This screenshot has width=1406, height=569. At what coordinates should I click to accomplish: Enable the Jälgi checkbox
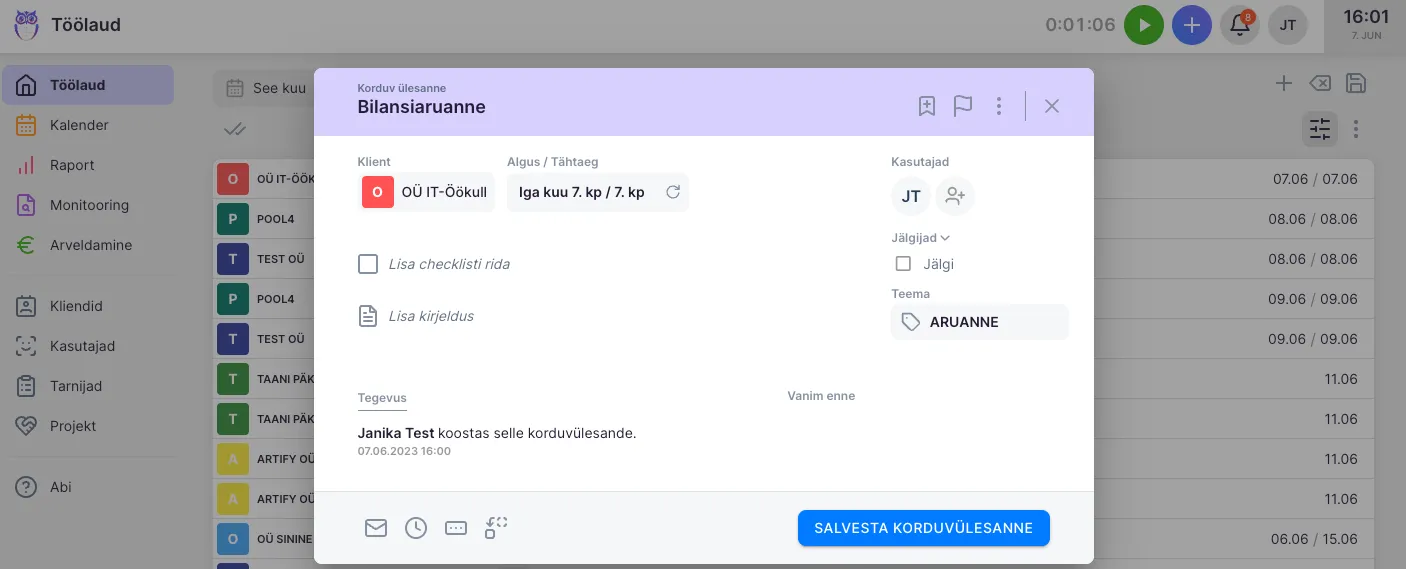904,264
